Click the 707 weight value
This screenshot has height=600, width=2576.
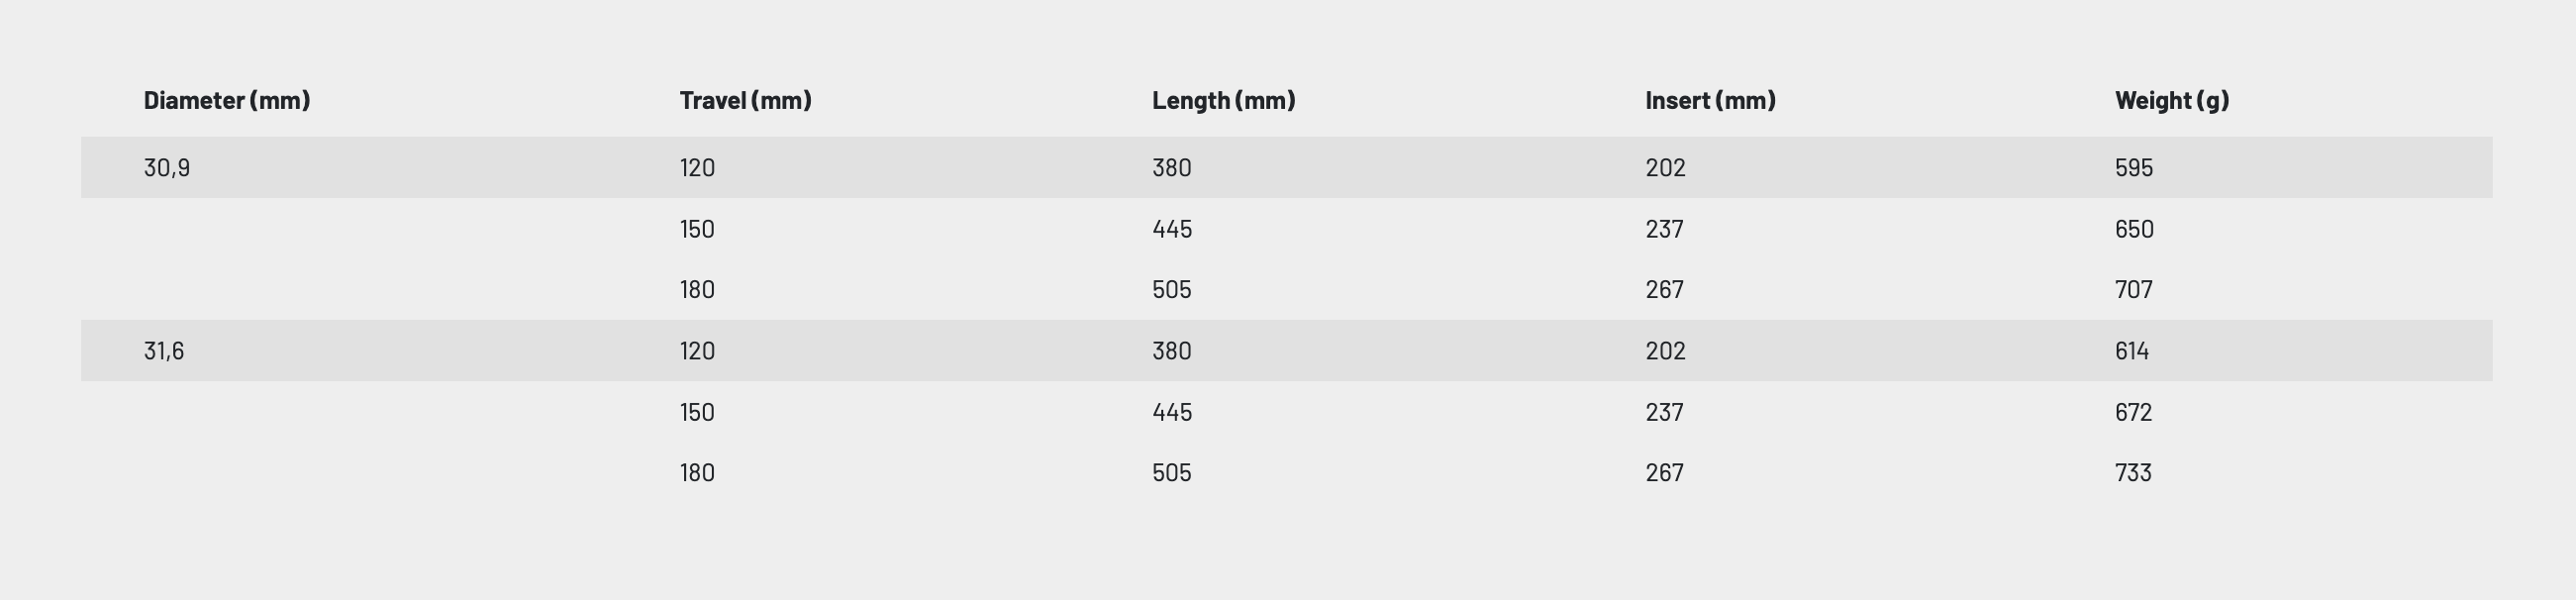(x=2133, y=290)
